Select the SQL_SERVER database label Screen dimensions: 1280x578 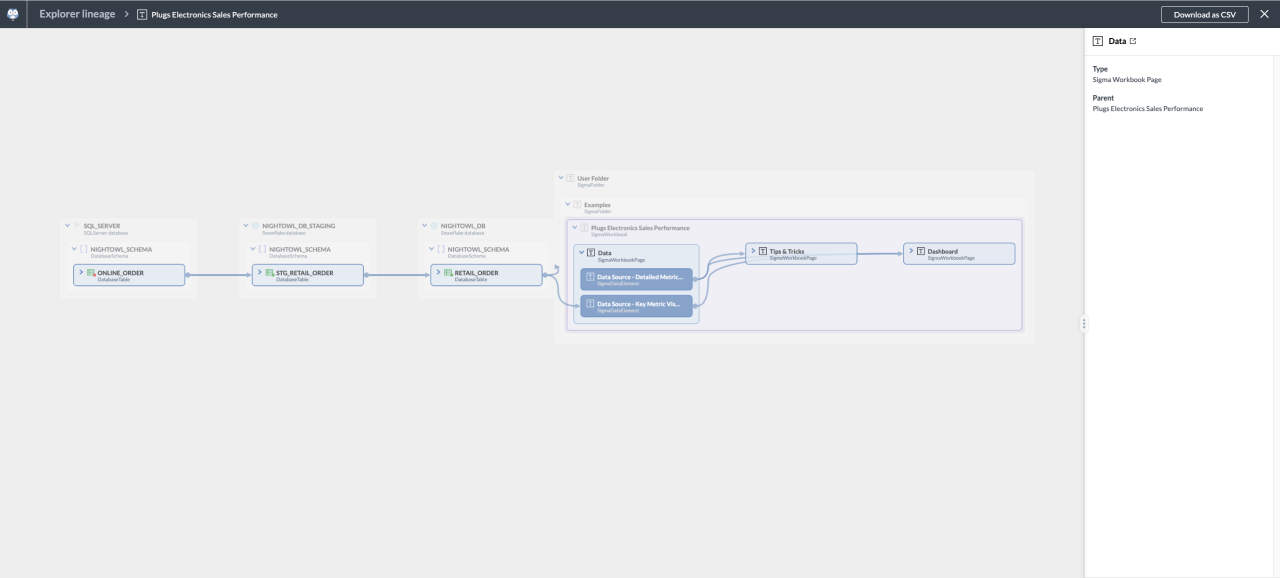(102, 226)
